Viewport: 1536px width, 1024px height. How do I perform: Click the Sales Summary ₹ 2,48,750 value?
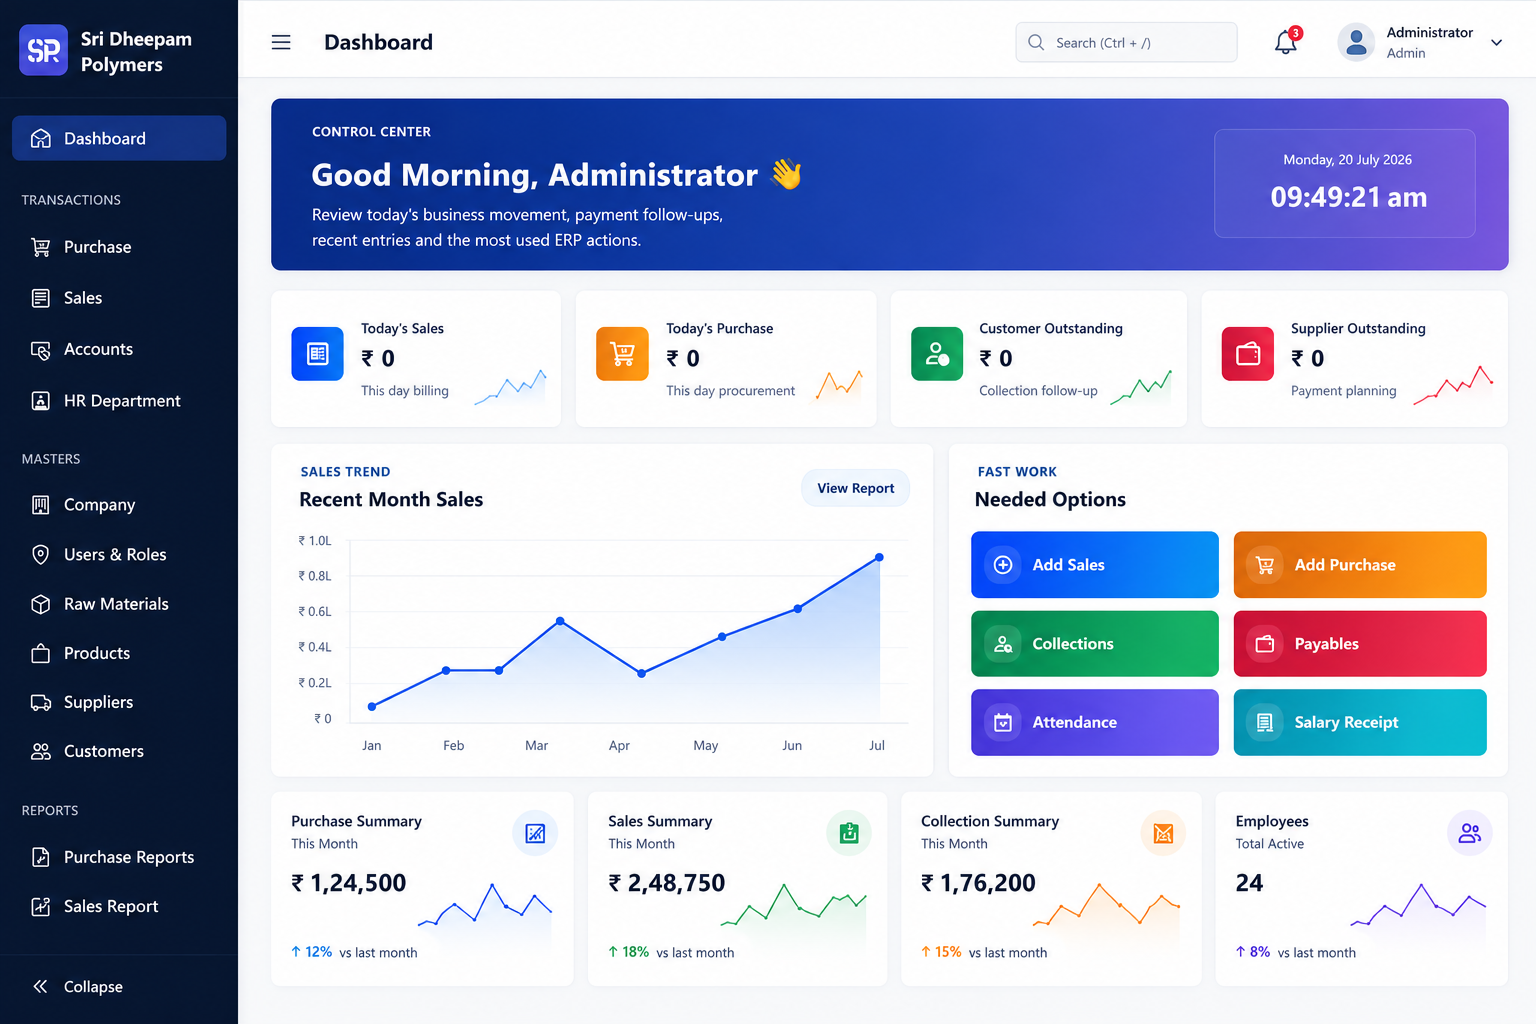click(667, 883)
